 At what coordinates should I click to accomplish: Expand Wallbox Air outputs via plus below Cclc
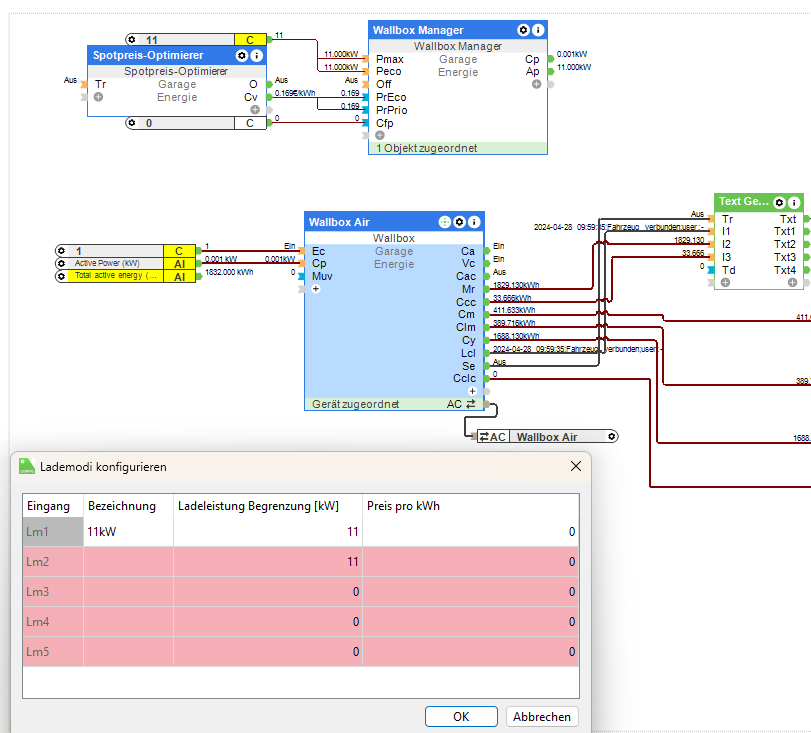point(473,391)
